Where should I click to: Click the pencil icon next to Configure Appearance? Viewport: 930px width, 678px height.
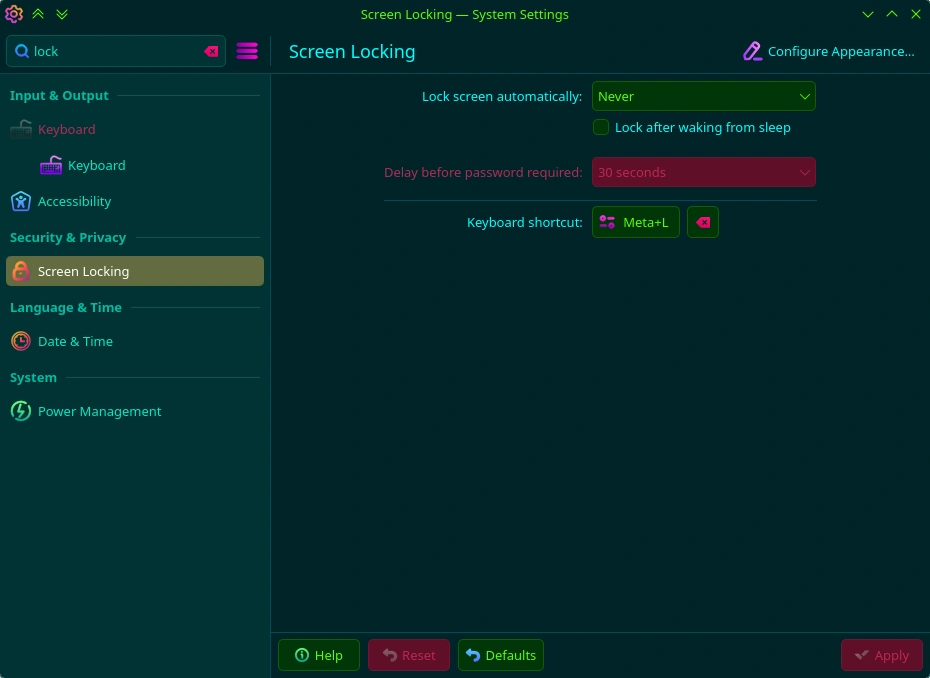coord(752,51)
